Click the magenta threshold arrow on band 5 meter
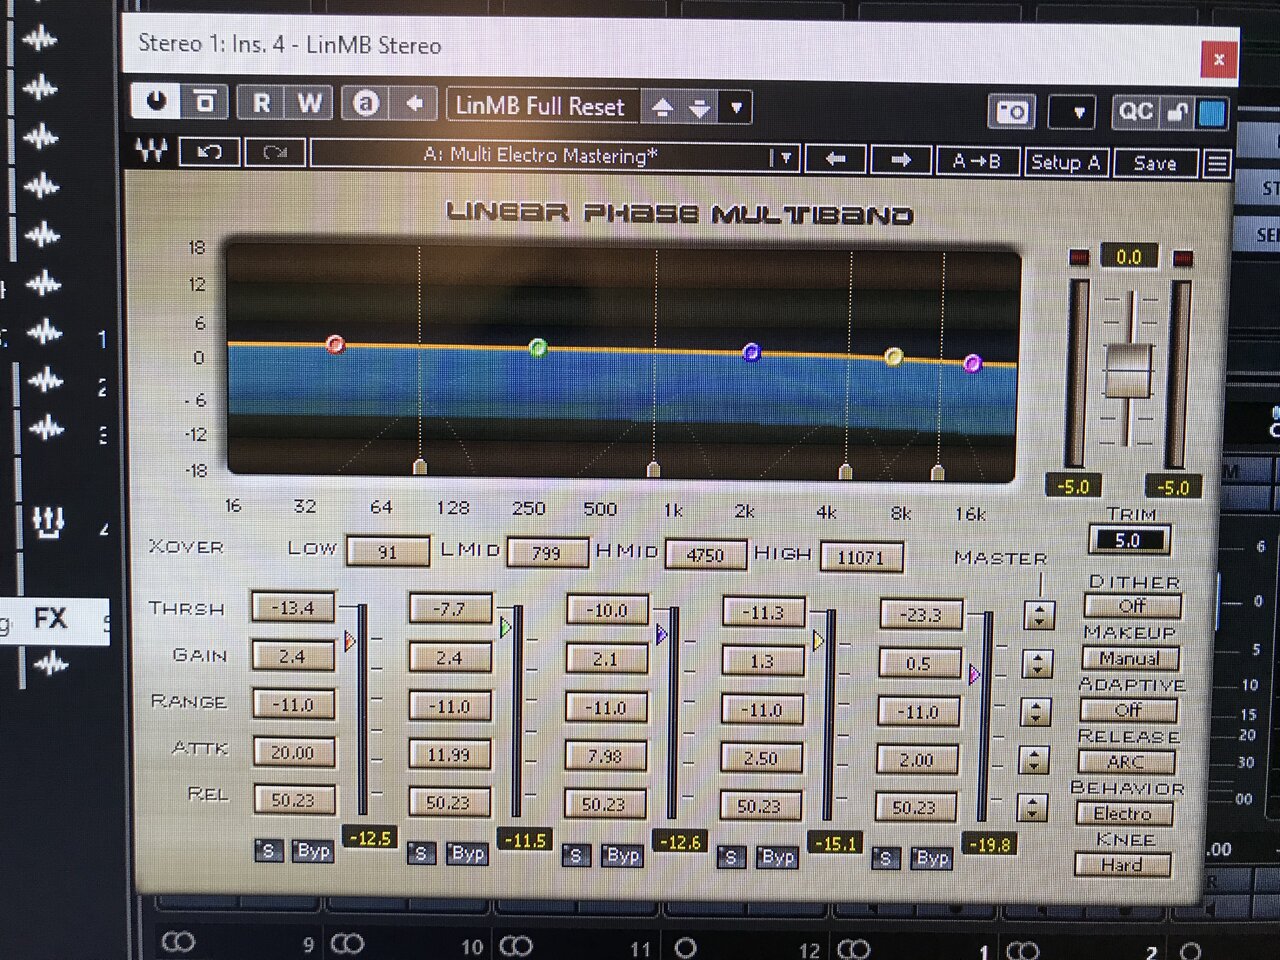Viewport: 1280px width, 960px height. pos(975,675)
